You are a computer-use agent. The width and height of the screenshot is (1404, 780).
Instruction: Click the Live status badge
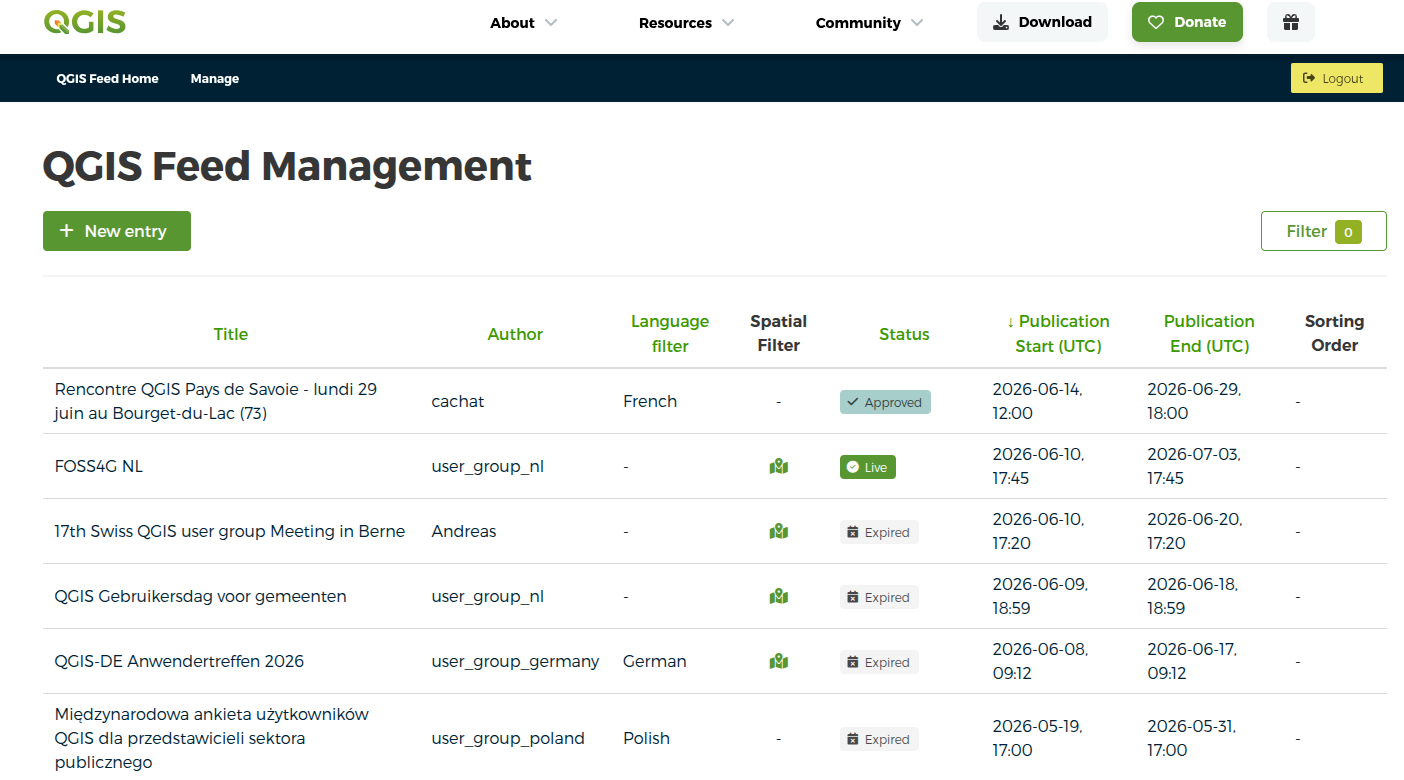click(x=868, y=467)
